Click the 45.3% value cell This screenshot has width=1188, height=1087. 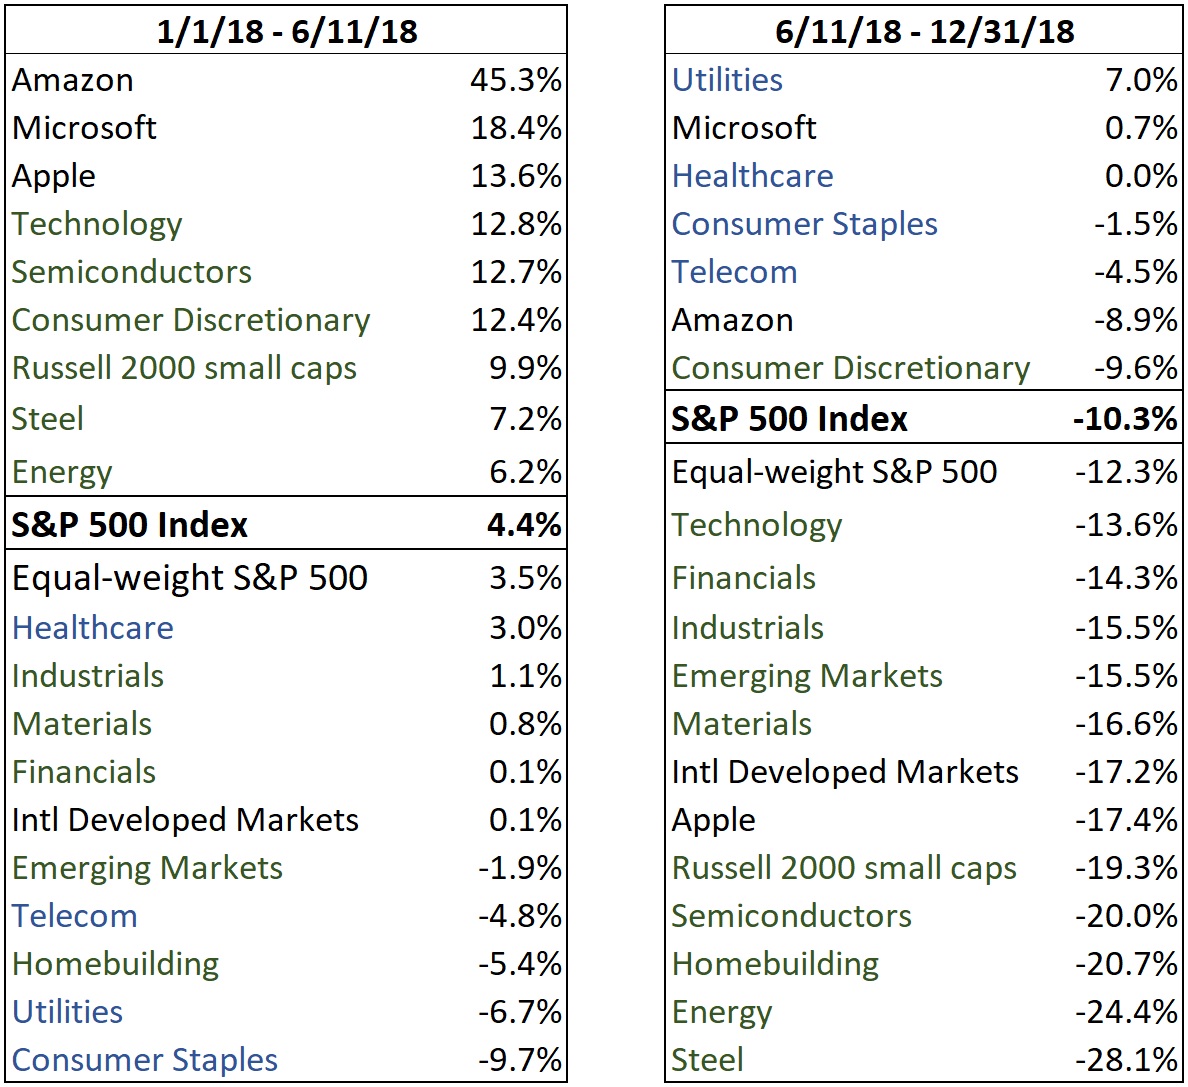coord(516,80)
